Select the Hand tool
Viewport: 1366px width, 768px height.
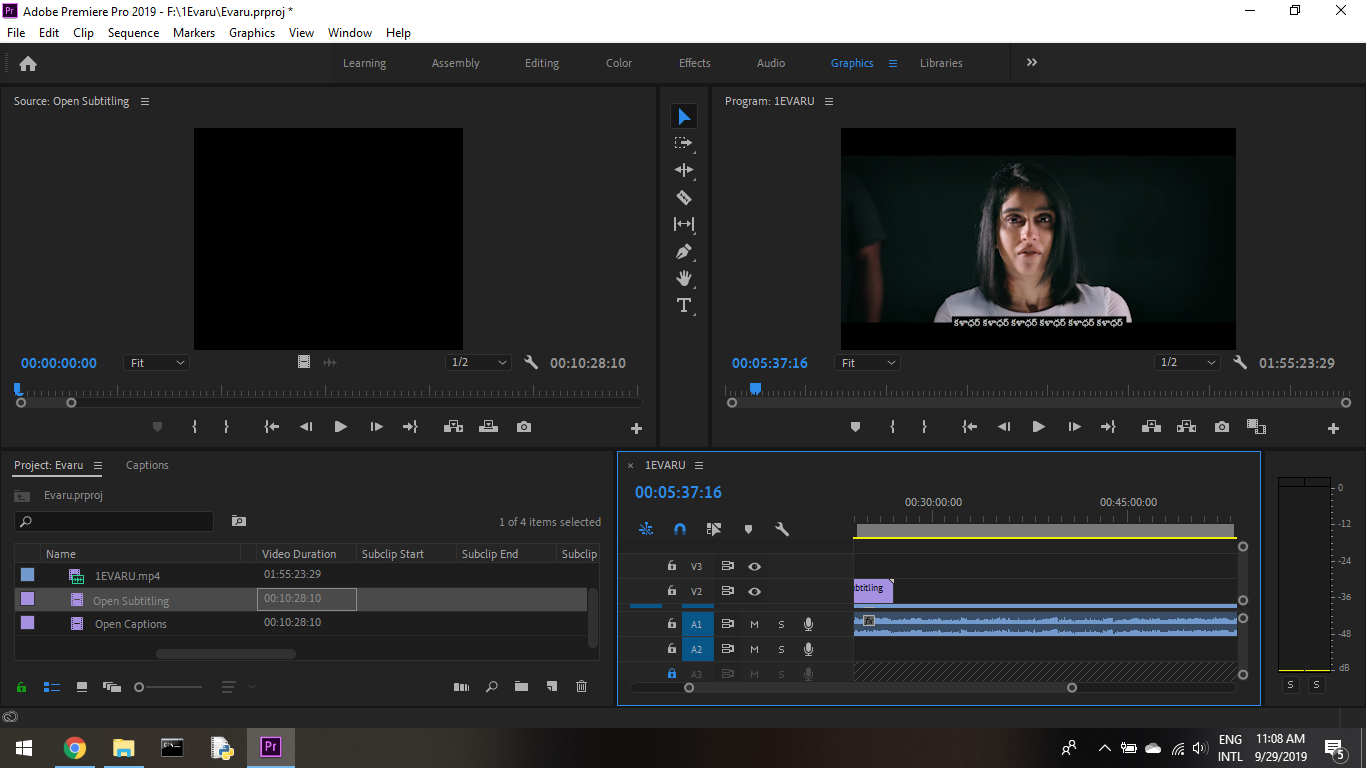(684, 279)
